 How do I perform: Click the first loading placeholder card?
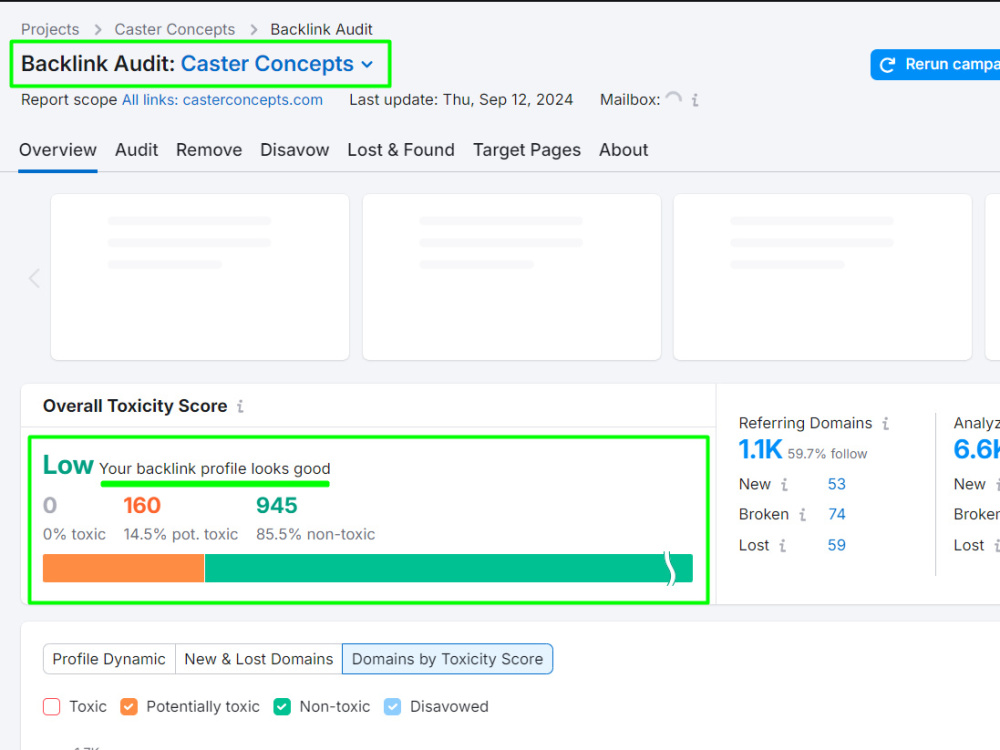point(200,277)
